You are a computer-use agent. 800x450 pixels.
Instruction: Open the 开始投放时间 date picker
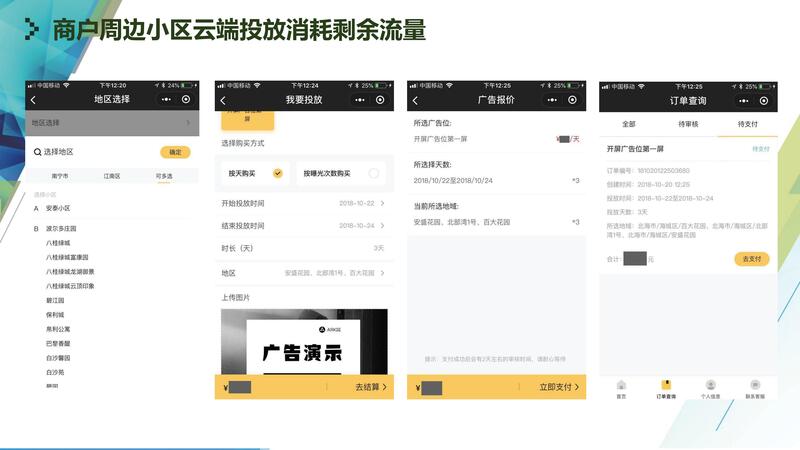pos(303,203)
